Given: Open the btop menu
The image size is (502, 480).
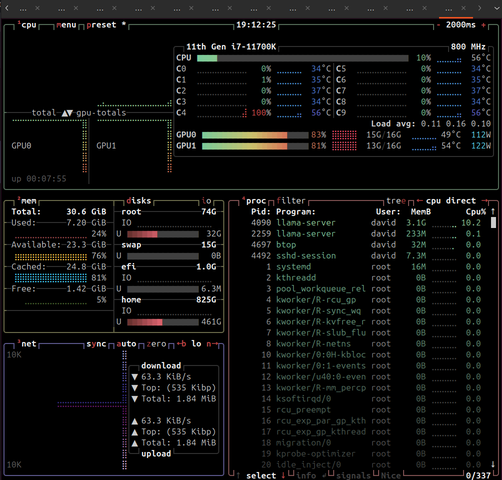Looking at the screenshot, I should pyautogui.click(x=66, y=25).
